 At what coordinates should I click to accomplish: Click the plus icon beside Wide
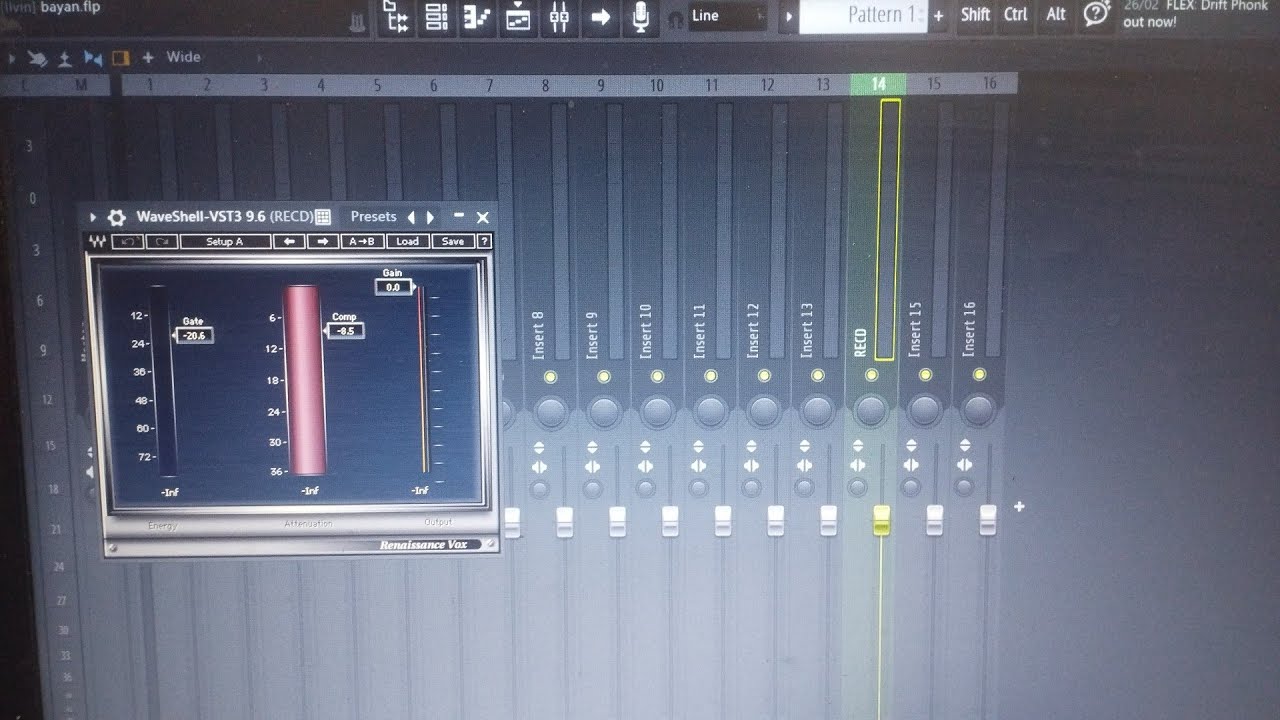point(148,57)
